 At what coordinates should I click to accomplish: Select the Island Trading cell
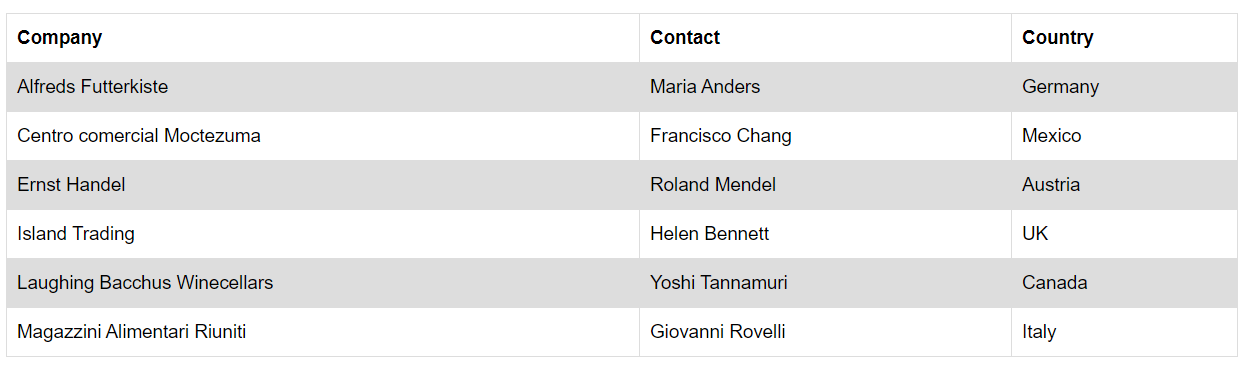pos(323,234)
